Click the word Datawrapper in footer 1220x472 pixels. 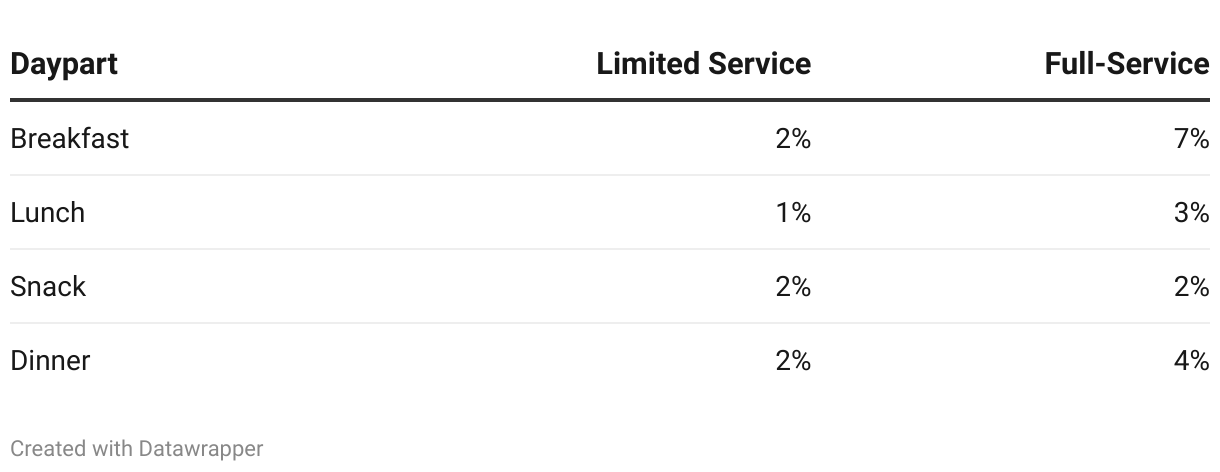(x=201, y=448)
